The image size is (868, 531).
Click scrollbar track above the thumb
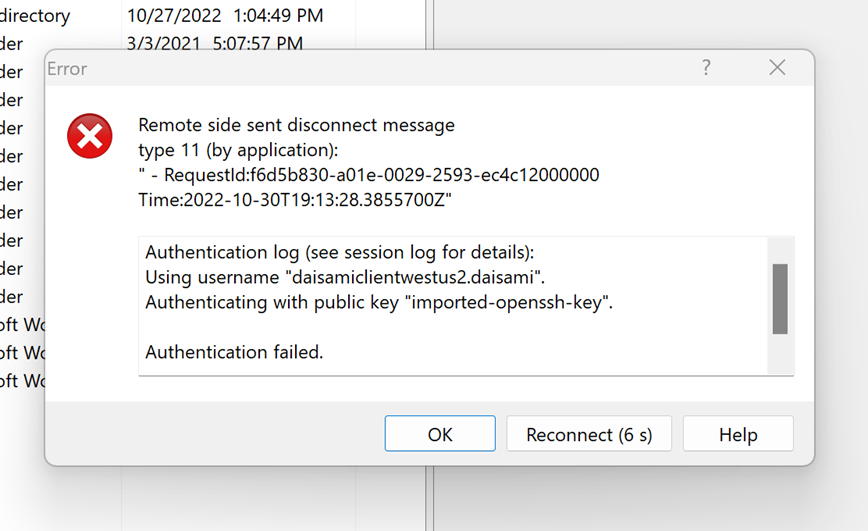[x=780, y=250]
